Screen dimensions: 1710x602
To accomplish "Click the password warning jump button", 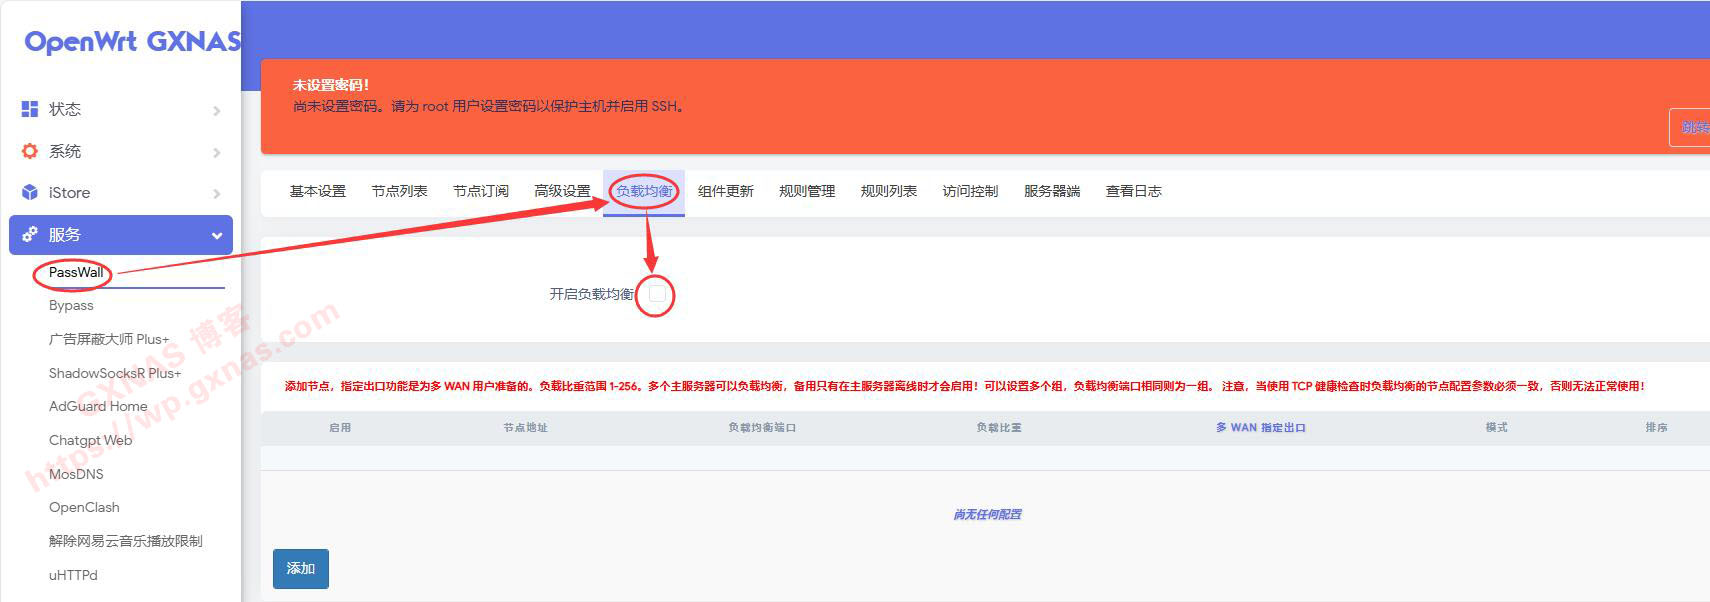I will (1692, 127).
